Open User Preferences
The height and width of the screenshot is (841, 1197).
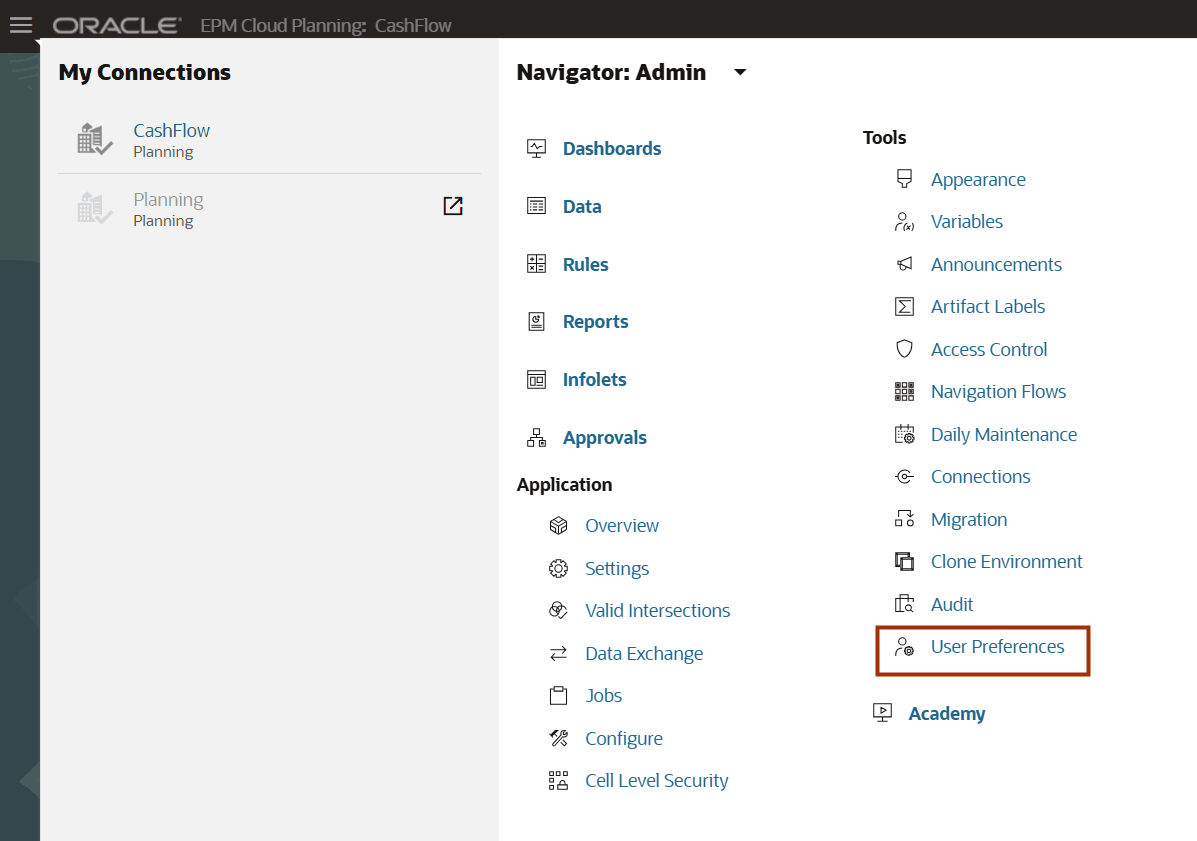(997, 646)
